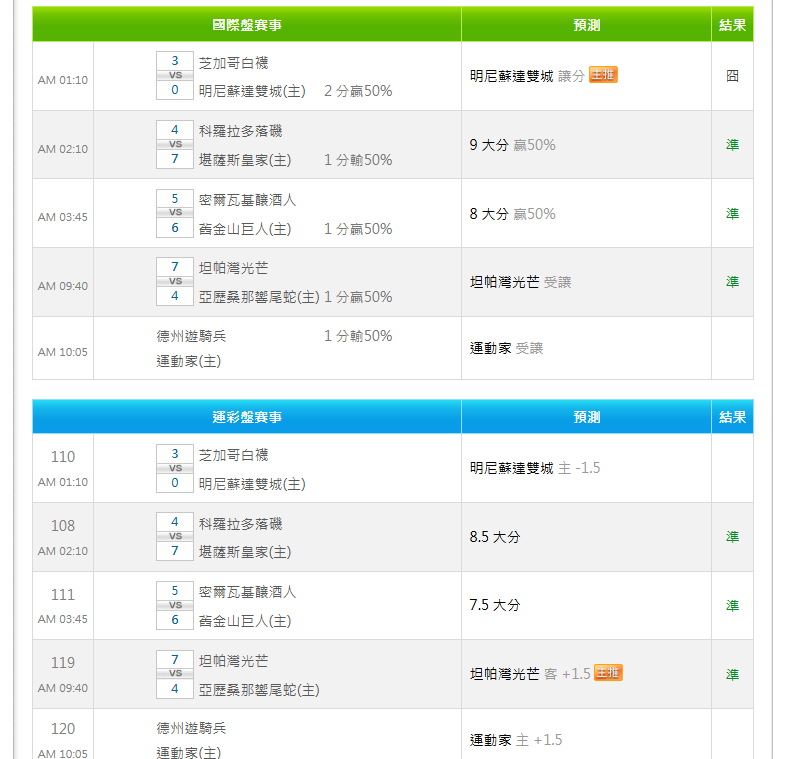Select 科羅拉多落磯 in the 國際盤賽事 table
Image resolution: width=790 pixels, height=759 pixels.
click(x=240, y=132)
